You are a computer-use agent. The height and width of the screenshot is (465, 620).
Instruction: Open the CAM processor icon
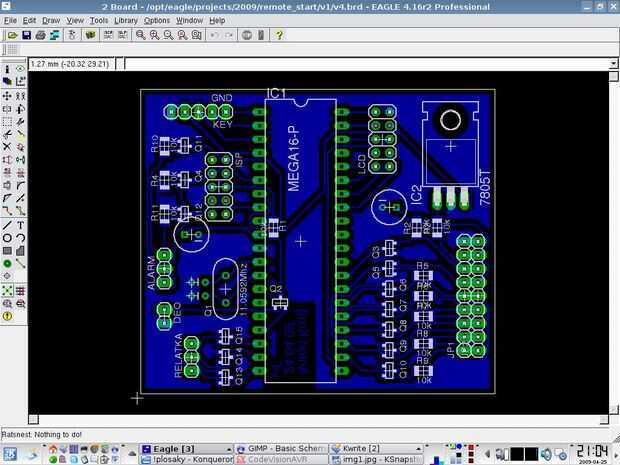click(55, 35)
